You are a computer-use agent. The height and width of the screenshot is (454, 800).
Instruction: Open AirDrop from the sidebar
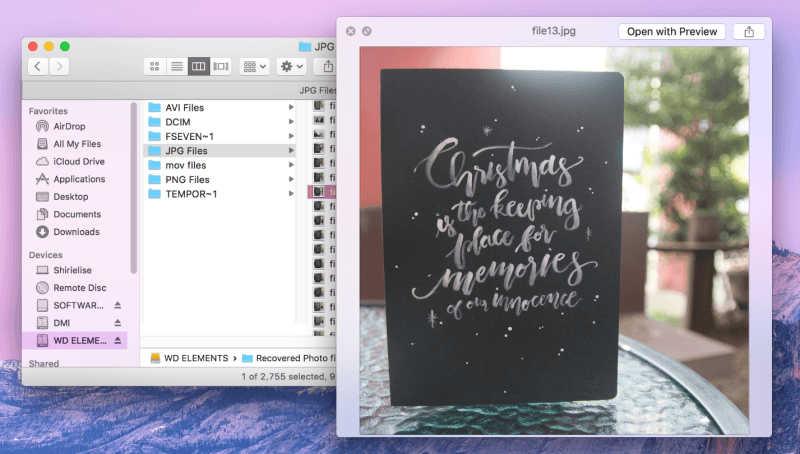[70, 127]
